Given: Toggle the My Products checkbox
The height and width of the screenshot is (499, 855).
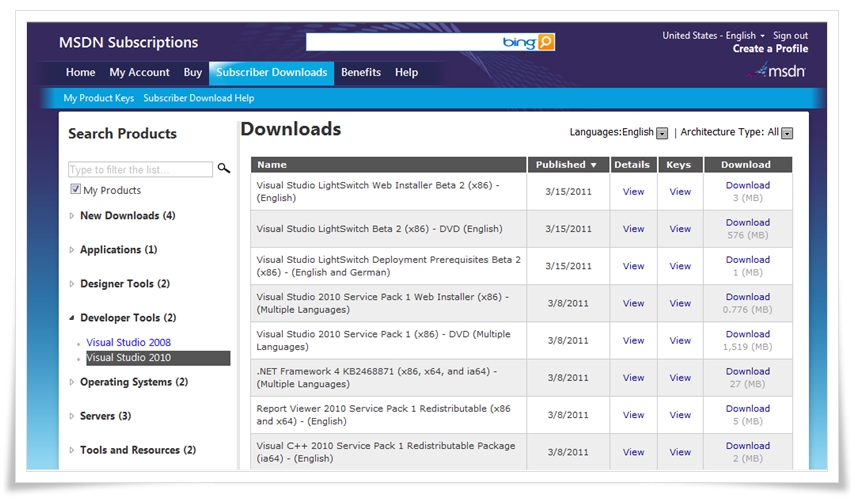Looking at the screenshot, I should [x=75, y=189].
